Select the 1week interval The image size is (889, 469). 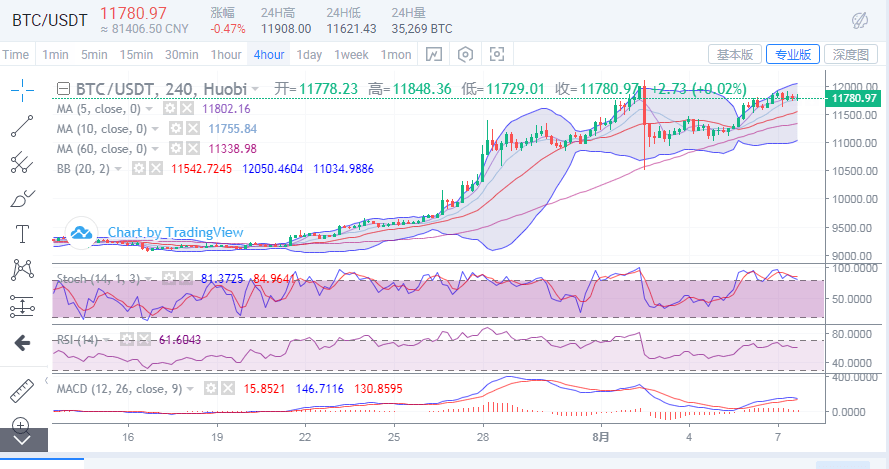(x=352, y=54)
